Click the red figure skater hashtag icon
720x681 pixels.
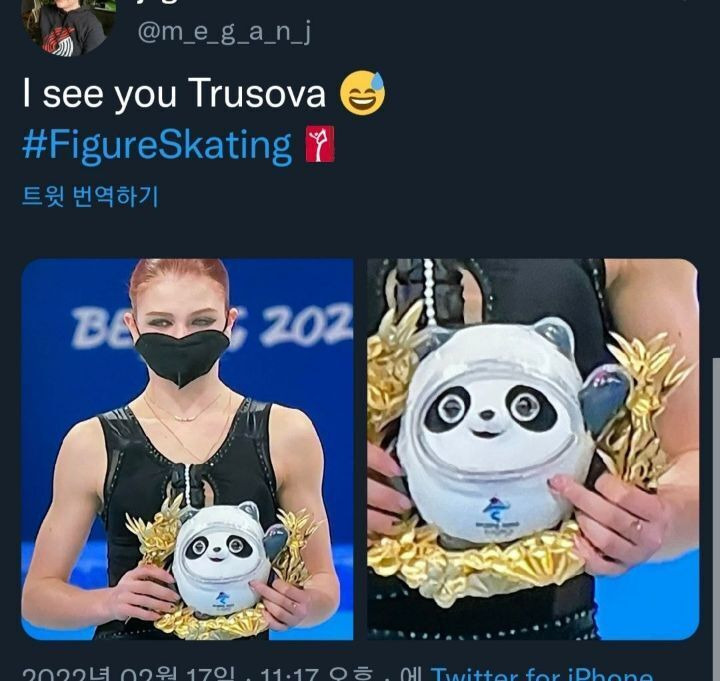320,144
